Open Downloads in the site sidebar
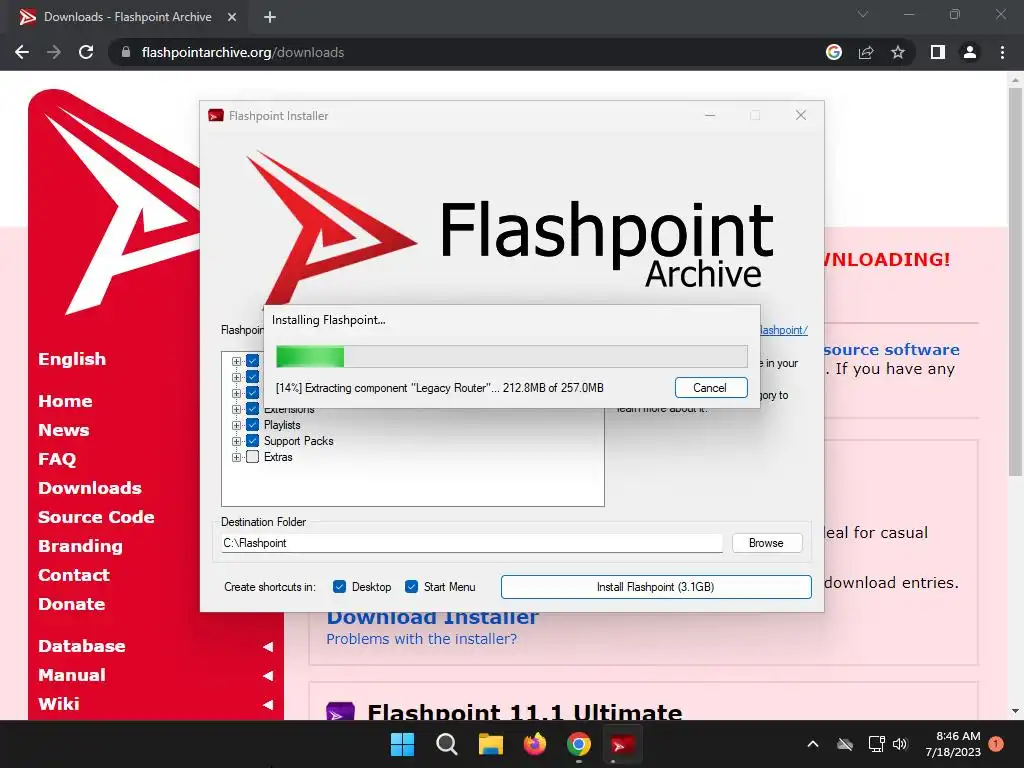 [89, 488]
